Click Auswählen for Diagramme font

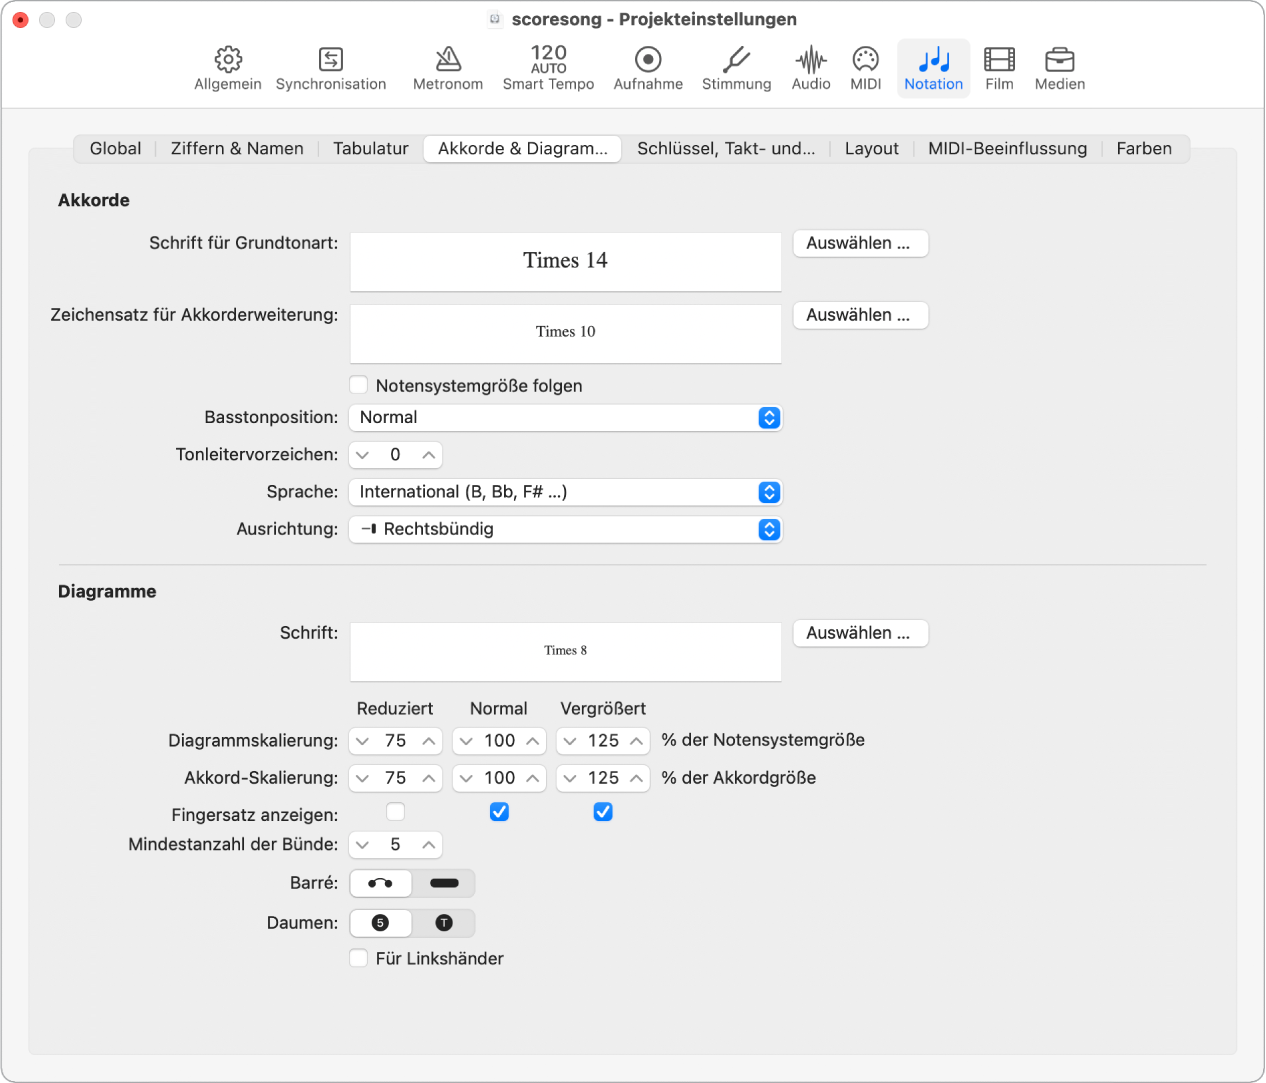pos(860,633)
